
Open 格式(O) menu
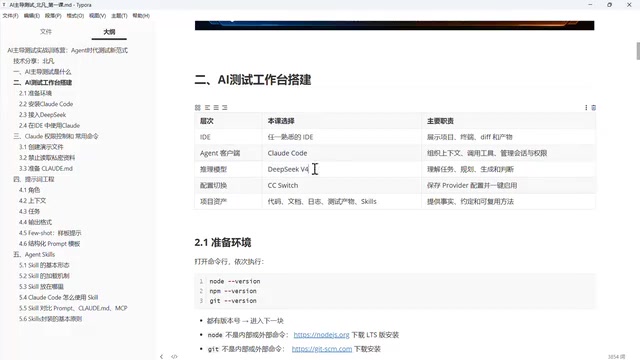[x=75, y=16]
